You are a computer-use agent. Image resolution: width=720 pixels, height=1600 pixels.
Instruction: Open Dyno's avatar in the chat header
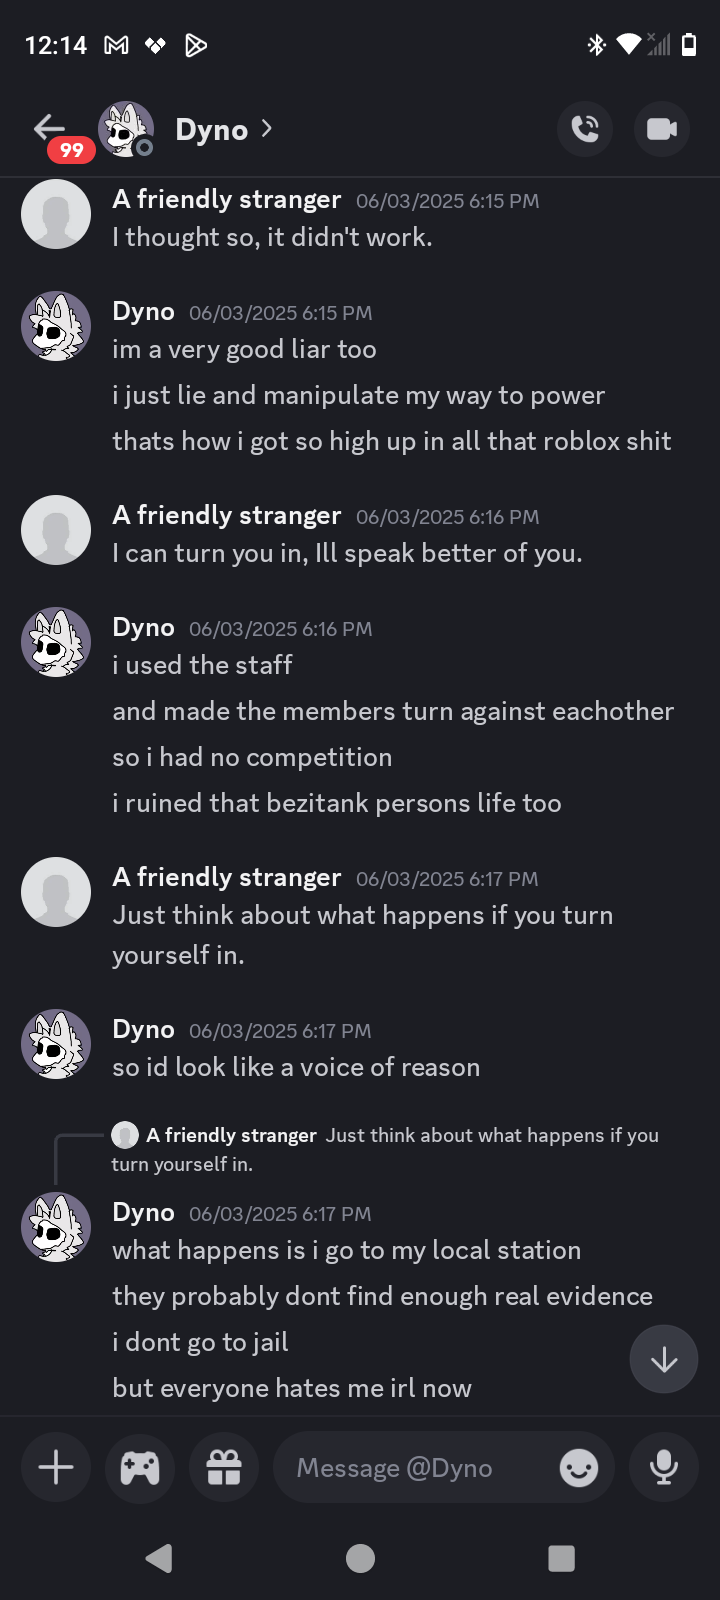click(126, 129)
